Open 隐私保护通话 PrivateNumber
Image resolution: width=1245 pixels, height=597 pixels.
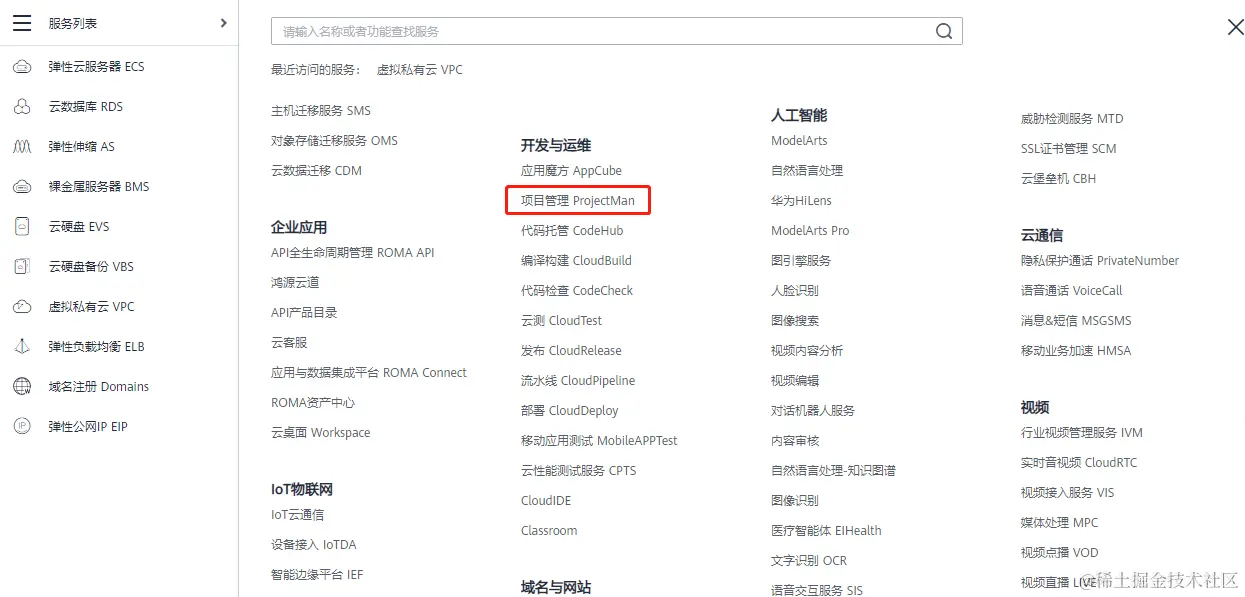click(1100, 261)
